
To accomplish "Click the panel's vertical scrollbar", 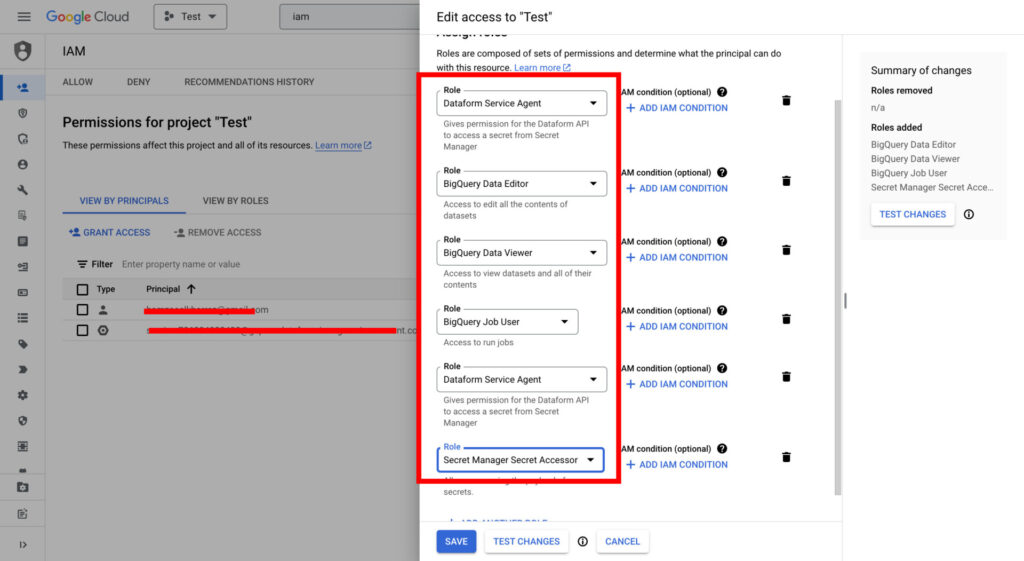I will coord(837,300).
